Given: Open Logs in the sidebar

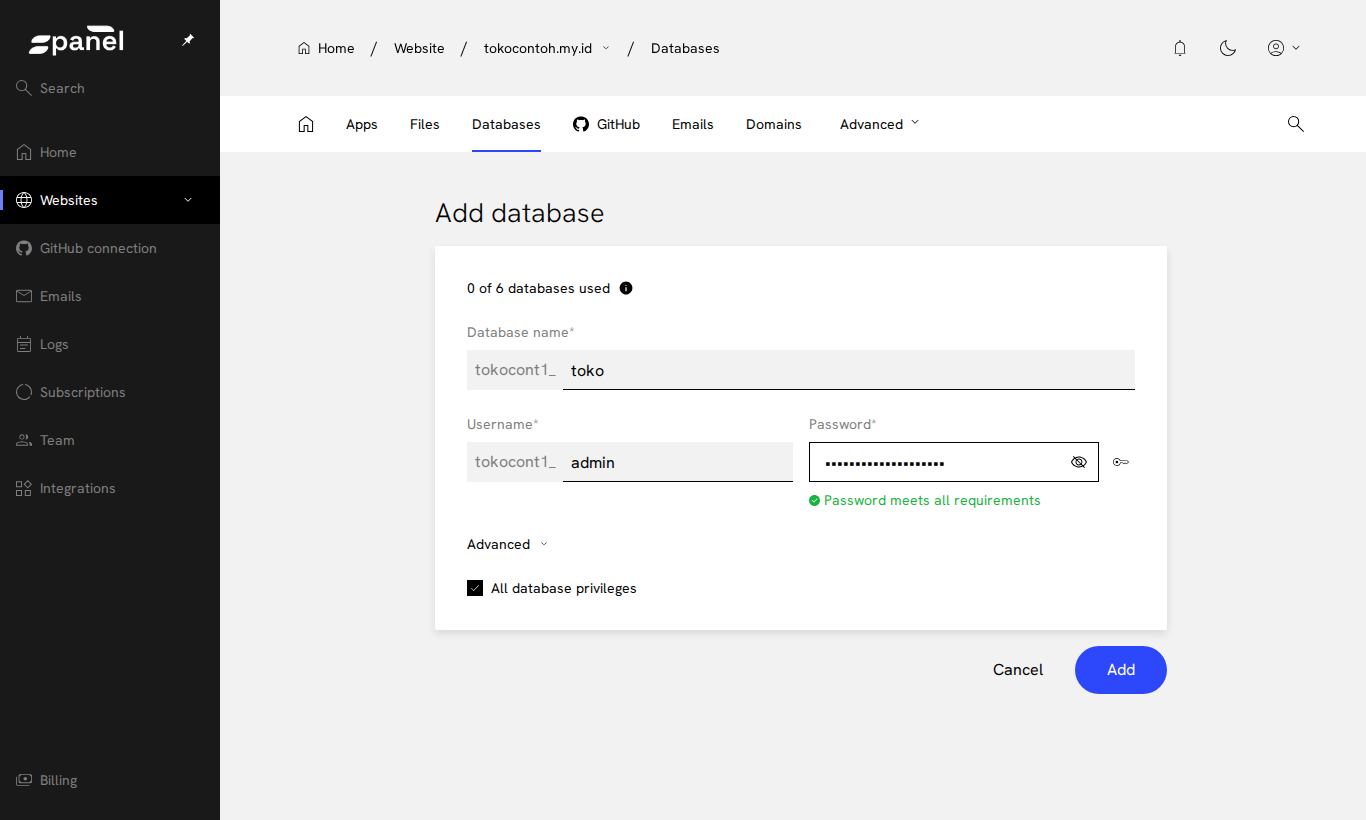Looking at the screenshot, I should pyautogui.click(x=110, y=344).
